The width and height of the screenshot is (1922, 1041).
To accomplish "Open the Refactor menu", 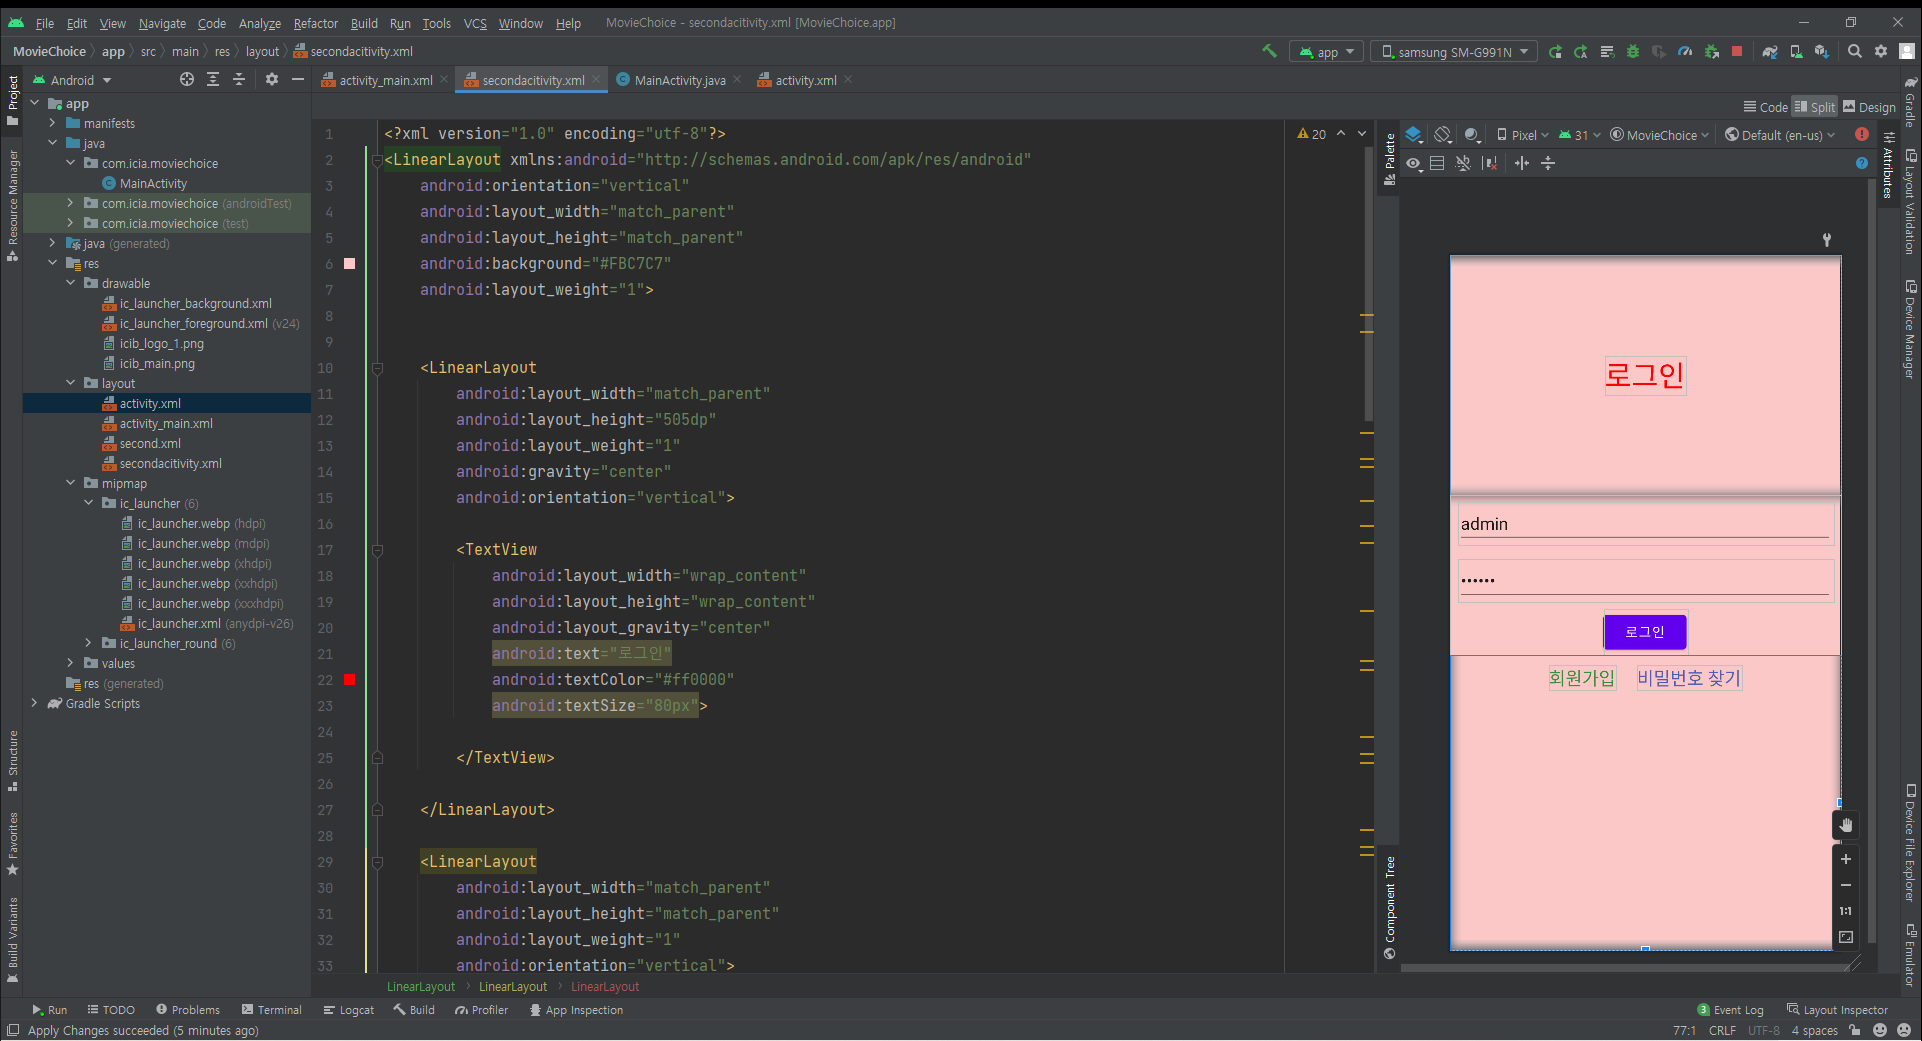I will [315, 23].
